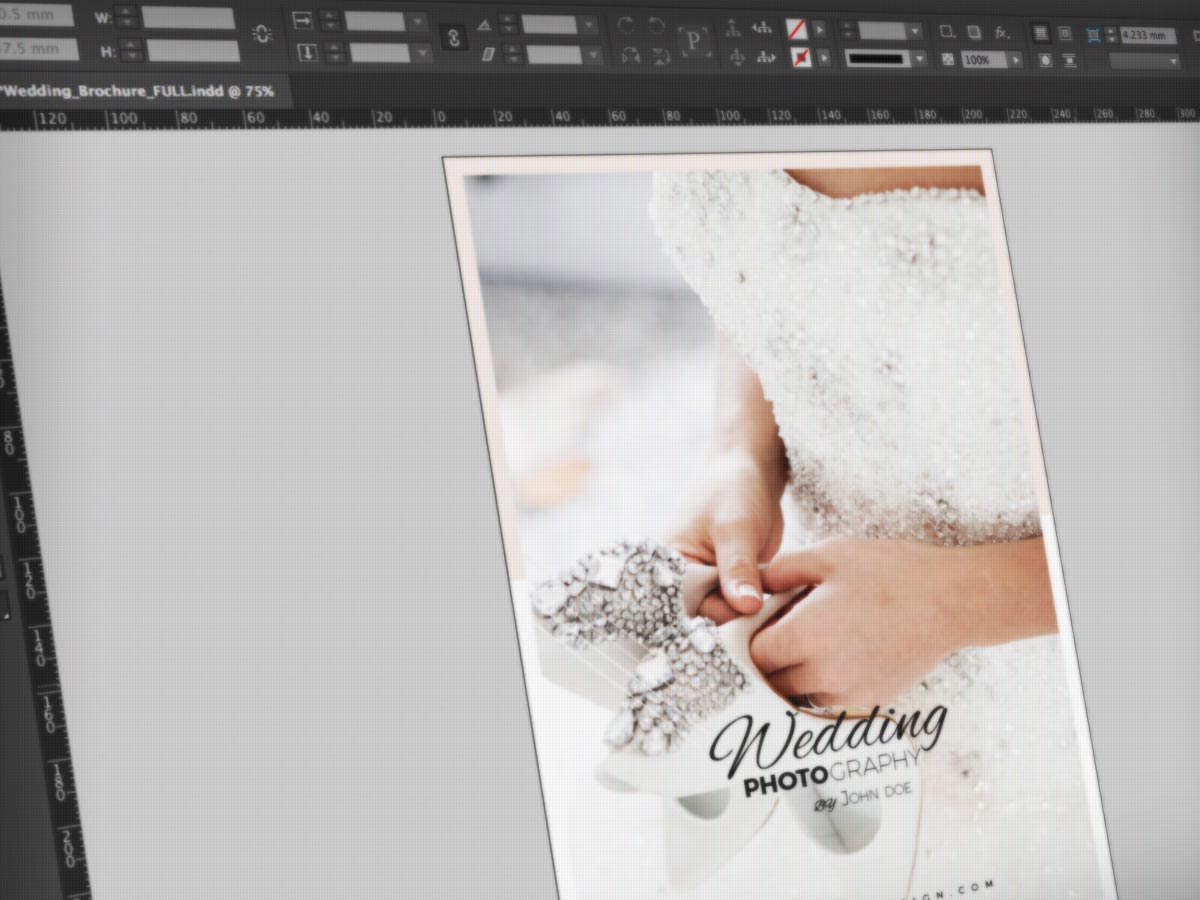Click the P flip/rotate indicator
The height and width of the screenshot is (900, 1200).
coord(693,42)
